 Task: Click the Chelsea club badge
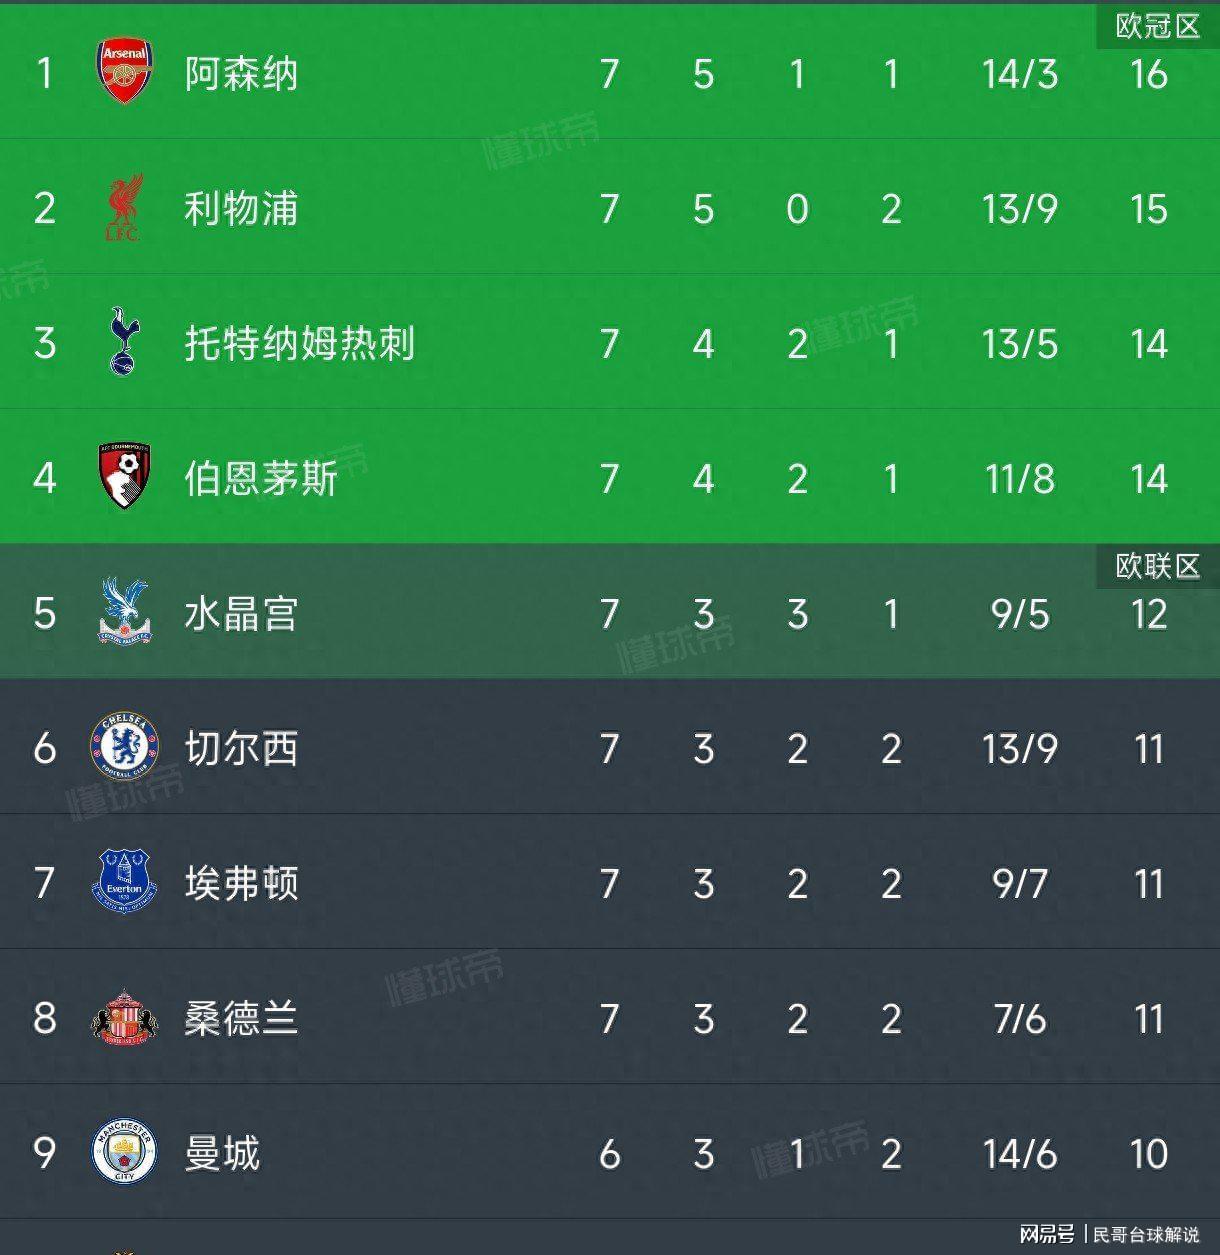point(124,747)
